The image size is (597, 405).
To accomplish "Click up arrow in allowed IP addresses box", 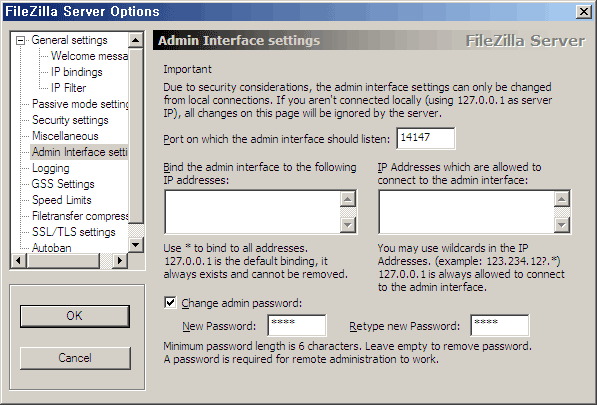I will 562,199.
